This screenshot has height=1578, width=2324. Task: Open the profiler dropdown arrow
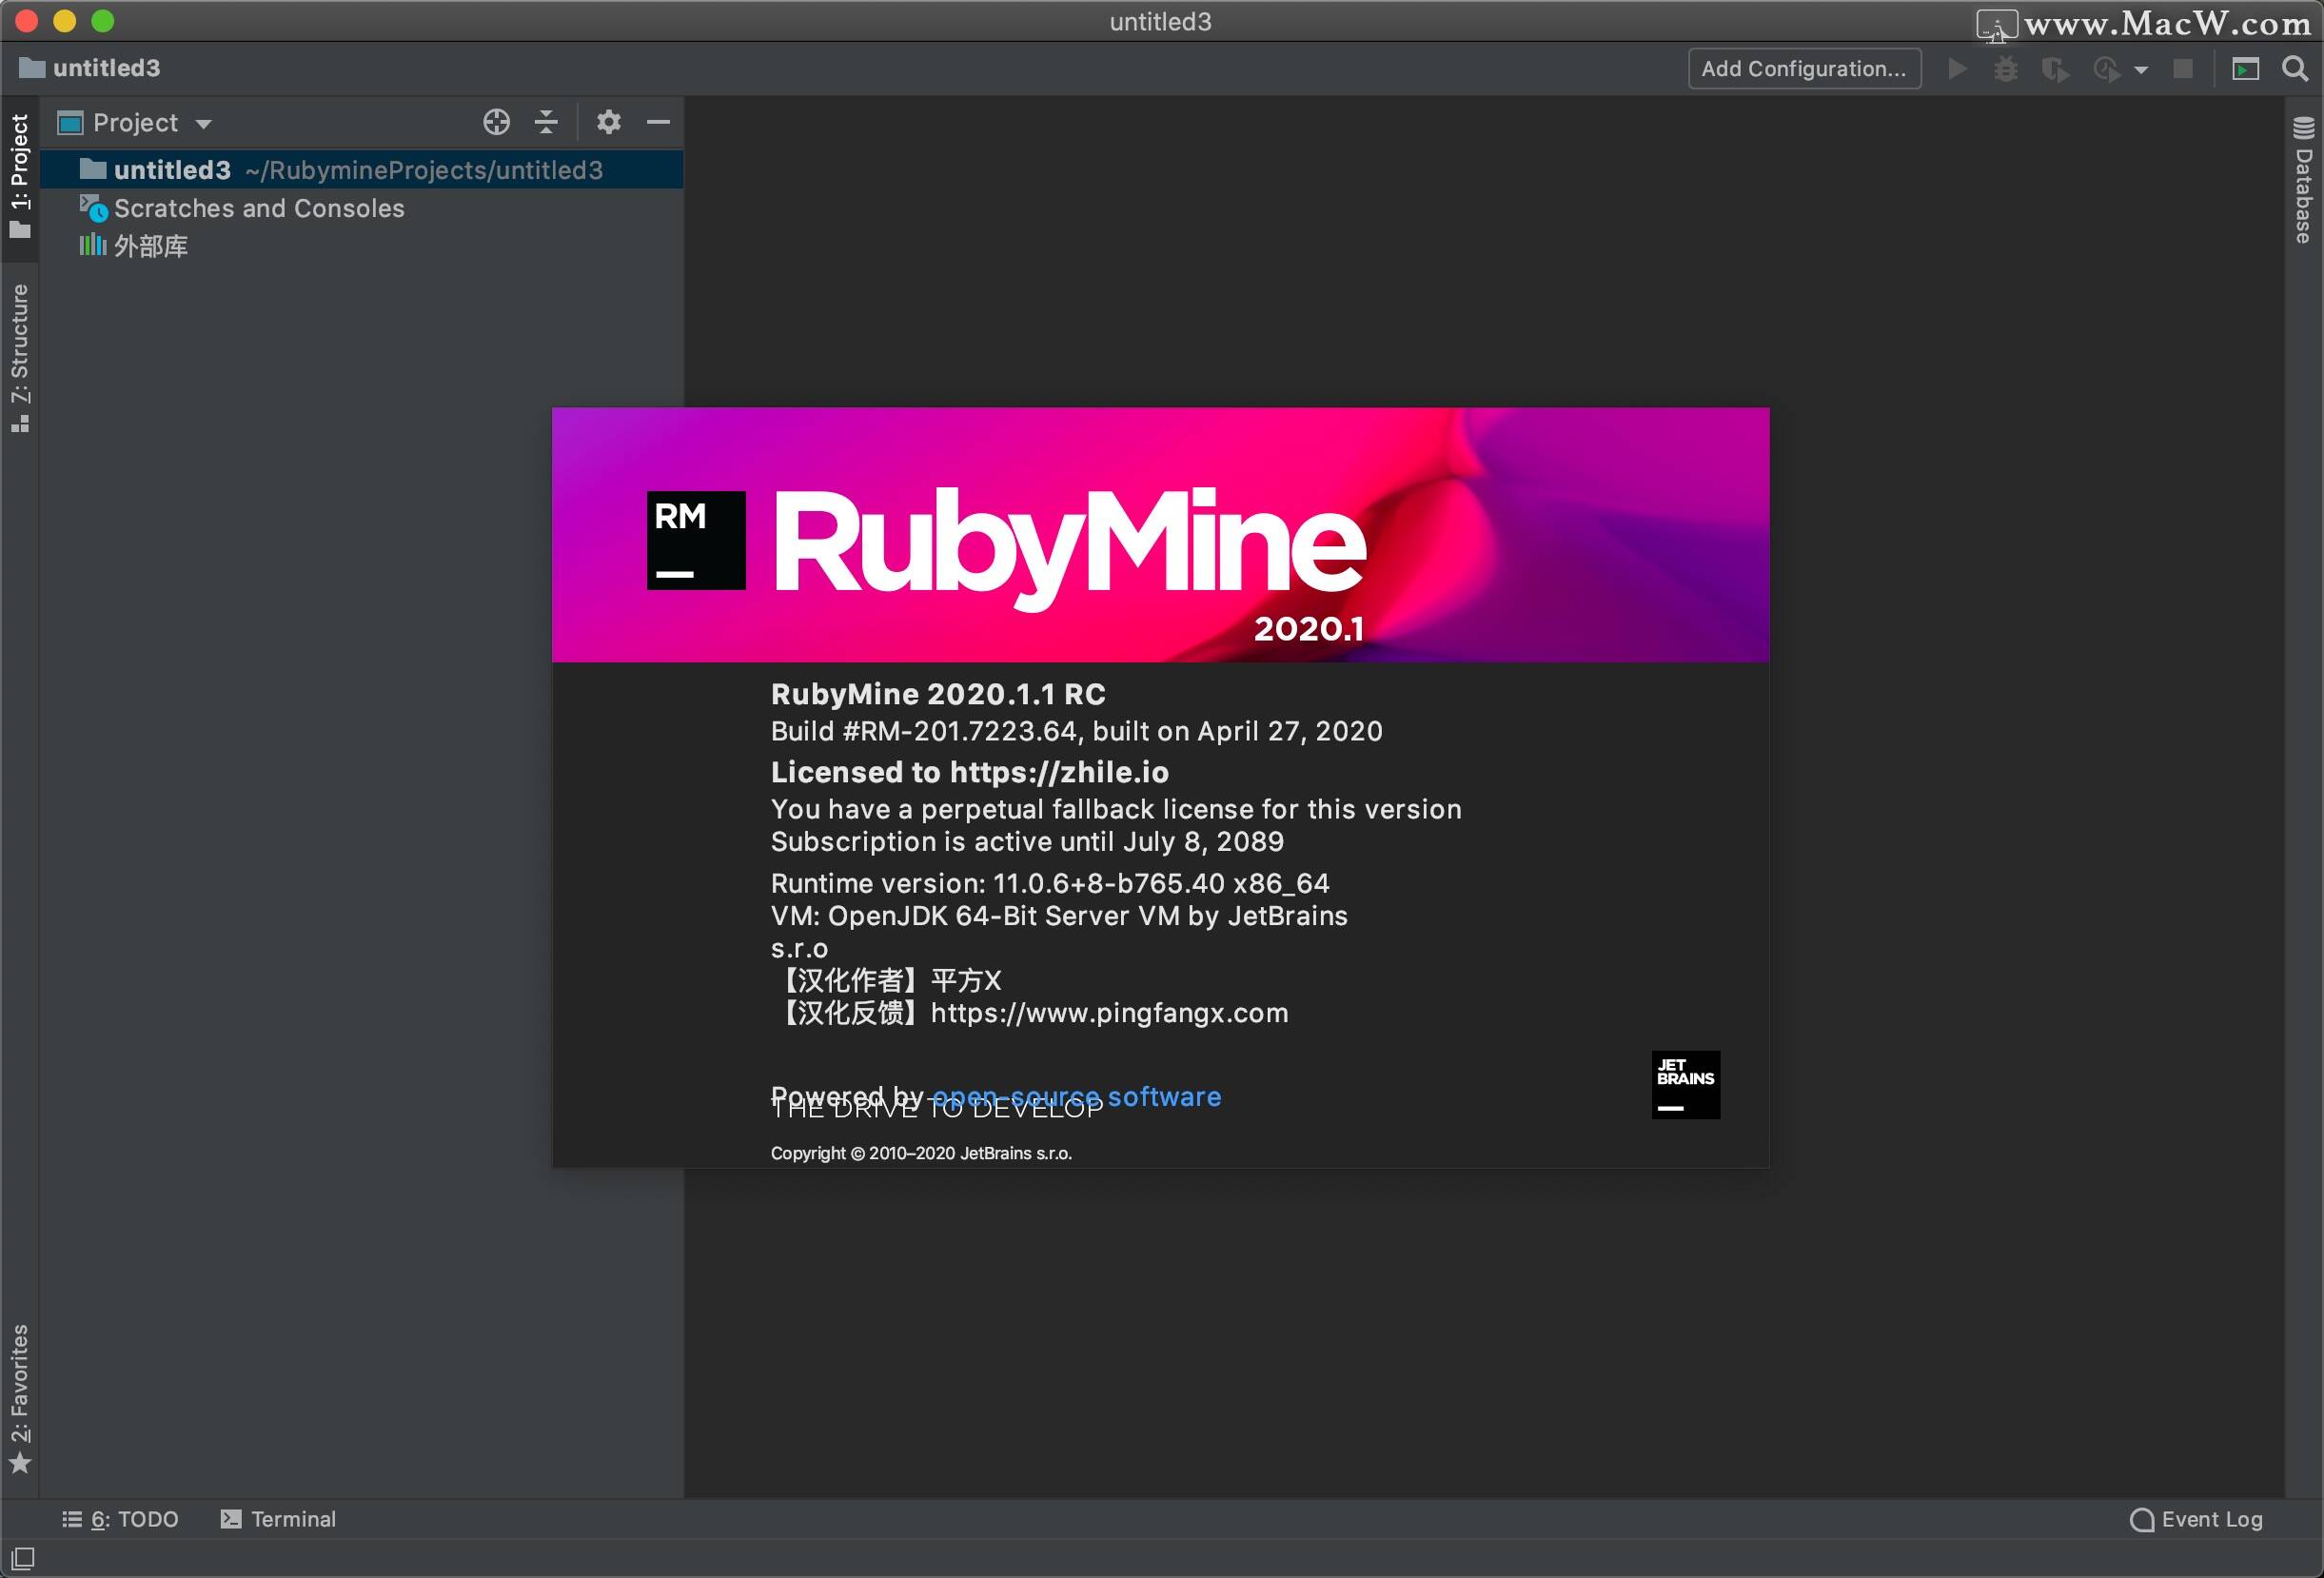click(x=2141, y=70)
